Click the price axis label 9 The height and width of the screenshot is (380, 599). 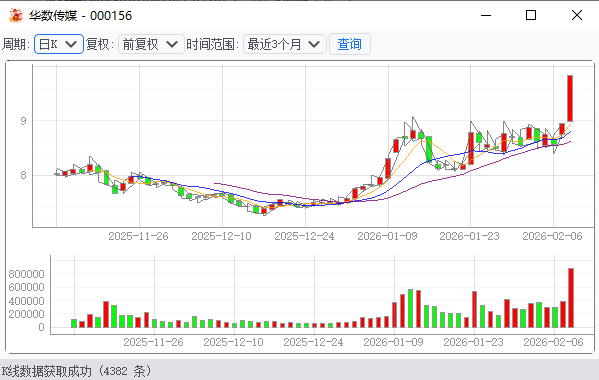coord(23,121)
